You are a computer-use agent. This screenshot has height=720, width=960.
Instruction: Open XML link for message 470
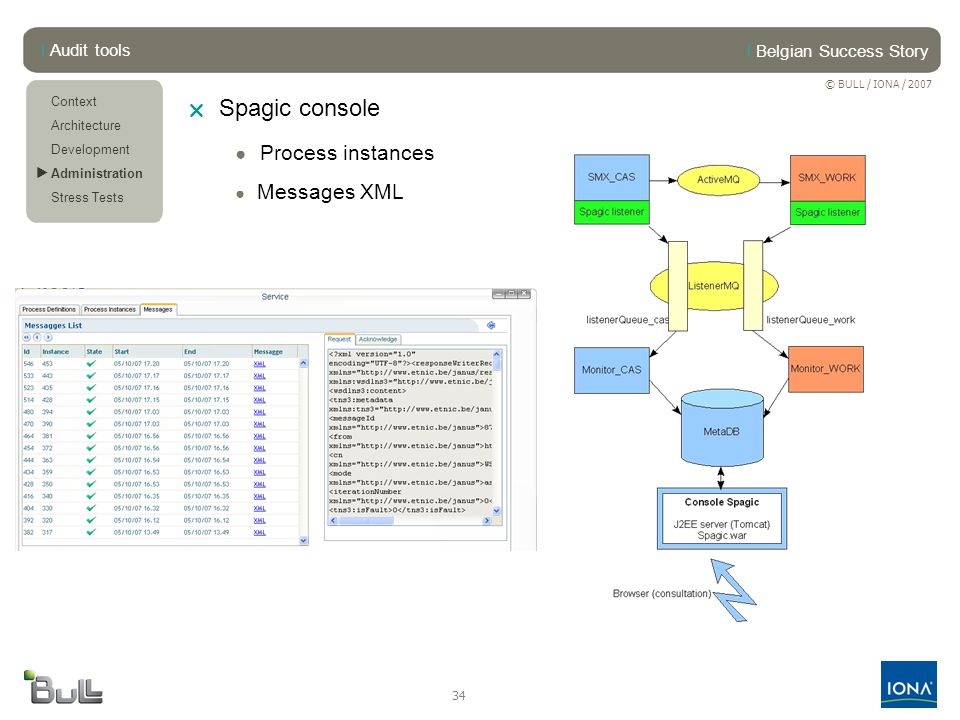click(260, 424)
